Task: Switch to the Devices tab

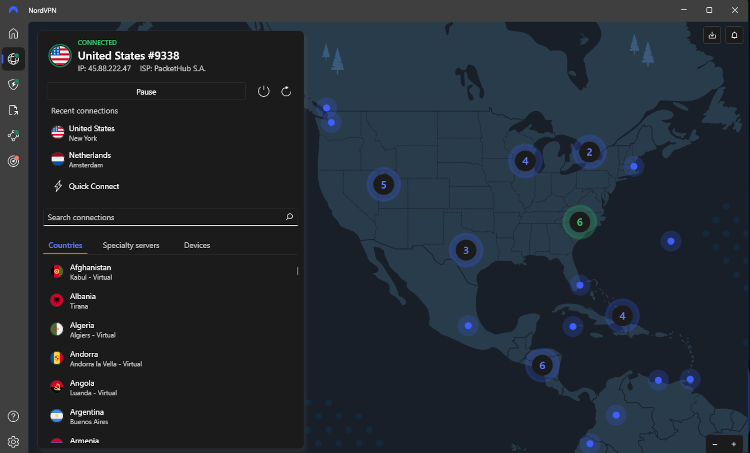Action: (x=197, y=245)
